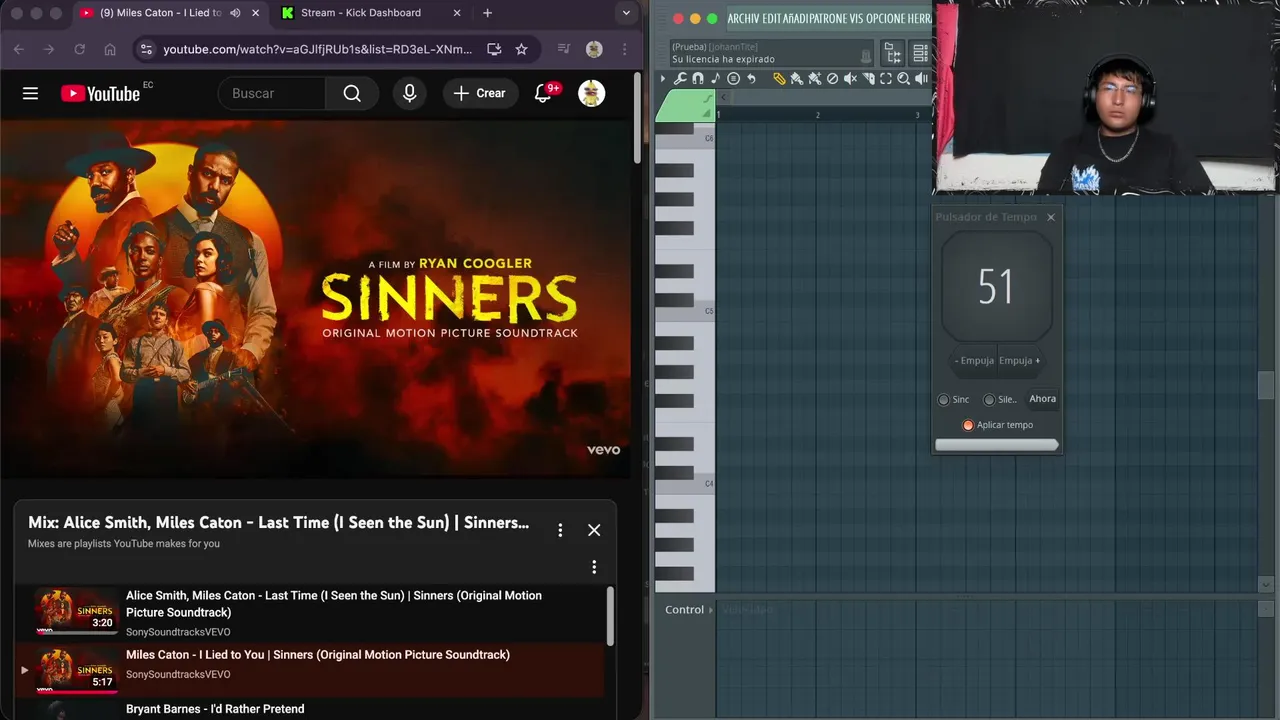Tap the 51 tempo display pad
This screenshot has width=1280, height=720.
[x=996, y=287]
